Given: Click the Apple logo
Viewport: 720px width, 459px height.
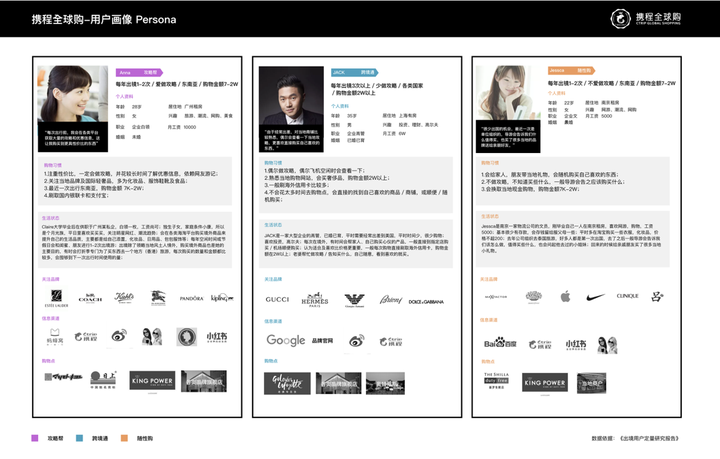Looking at the screenshot, I should point(566,297).
